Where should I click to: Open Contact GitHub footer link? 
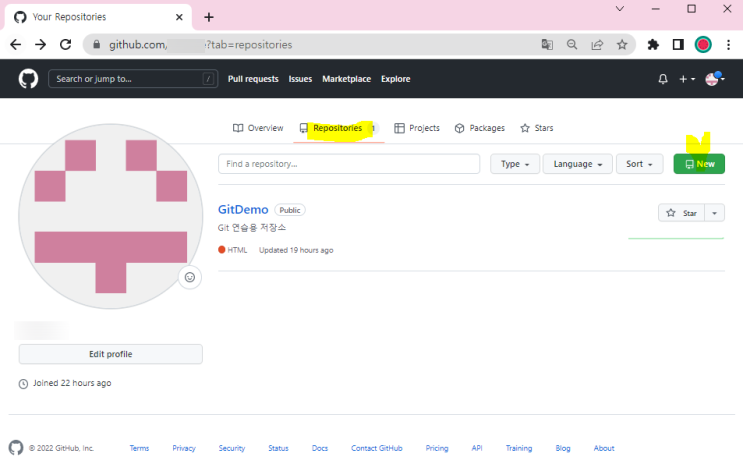tap(377, 448)
